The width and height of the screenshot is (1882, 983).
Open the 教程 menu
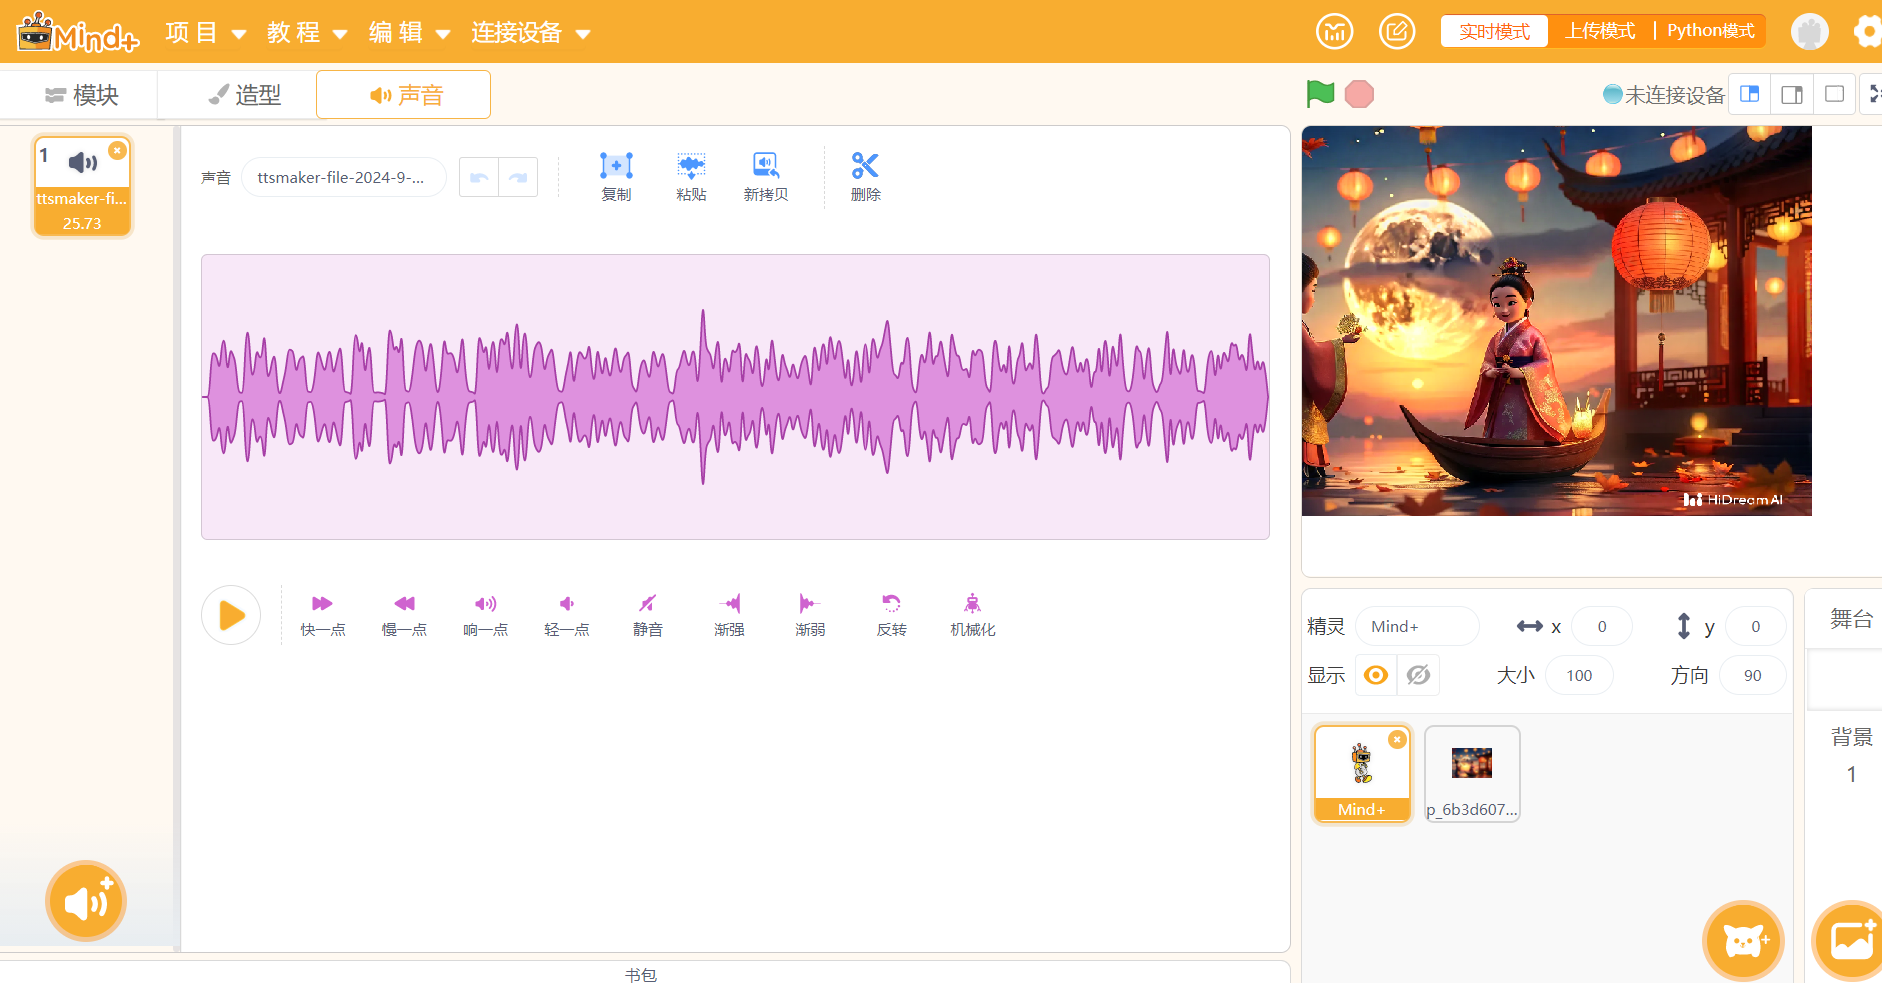click(307, 33)
